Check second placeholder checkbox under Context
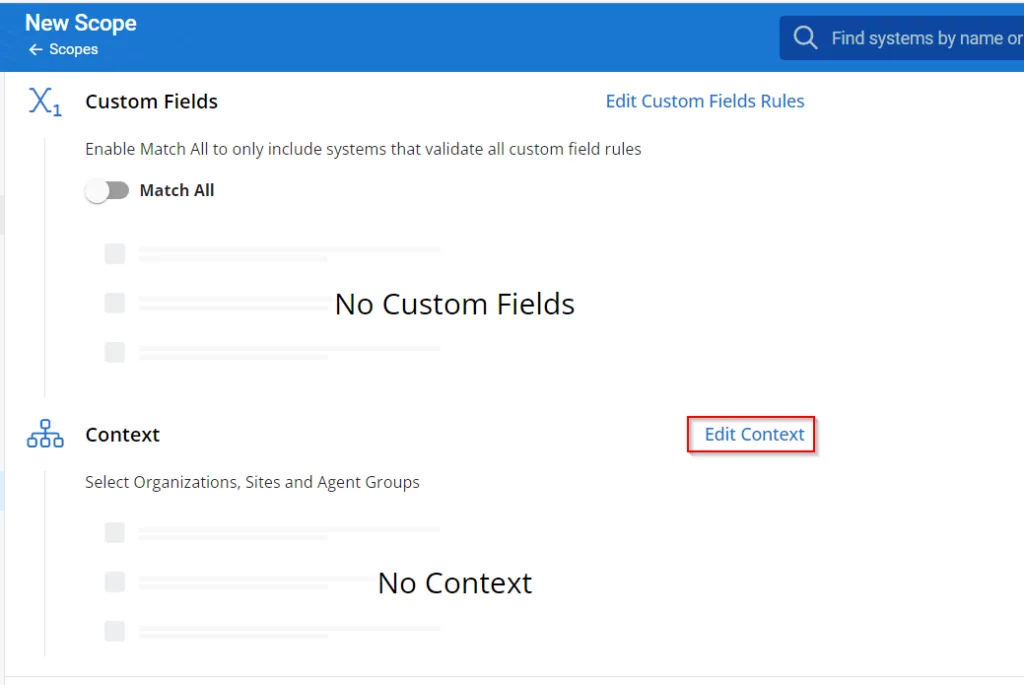Screen dimensions: 1024x685 click(x=115, y=581)
